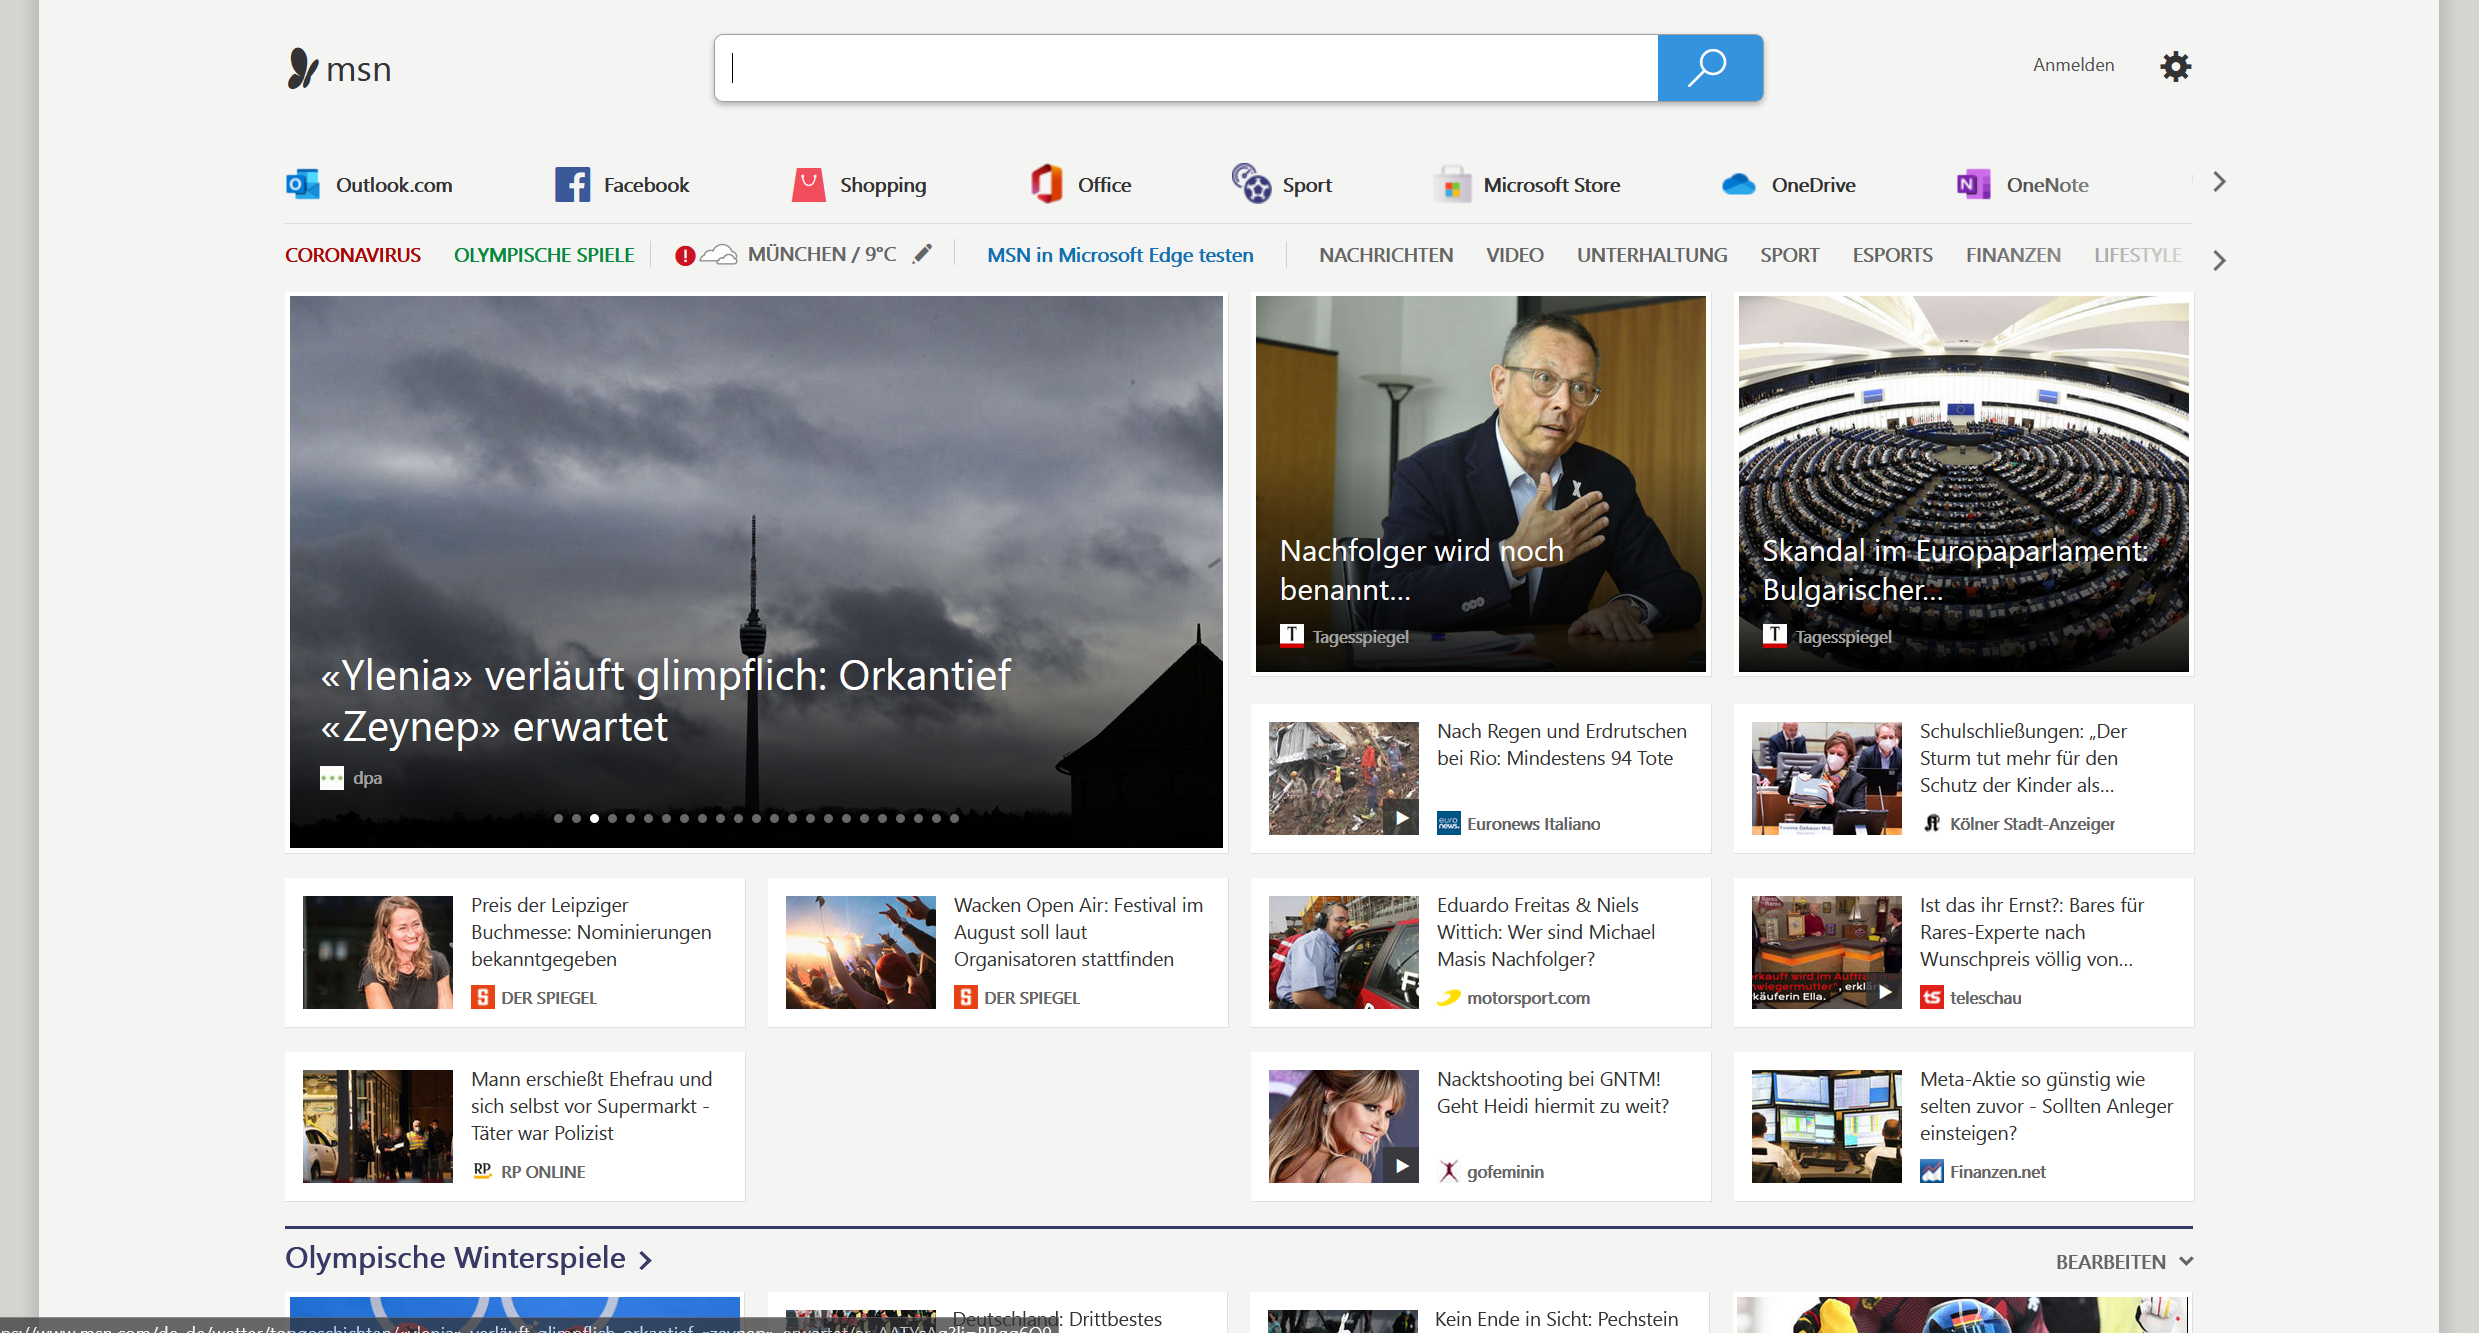Open the FINANZEN navigation tab

(2012, 255)
